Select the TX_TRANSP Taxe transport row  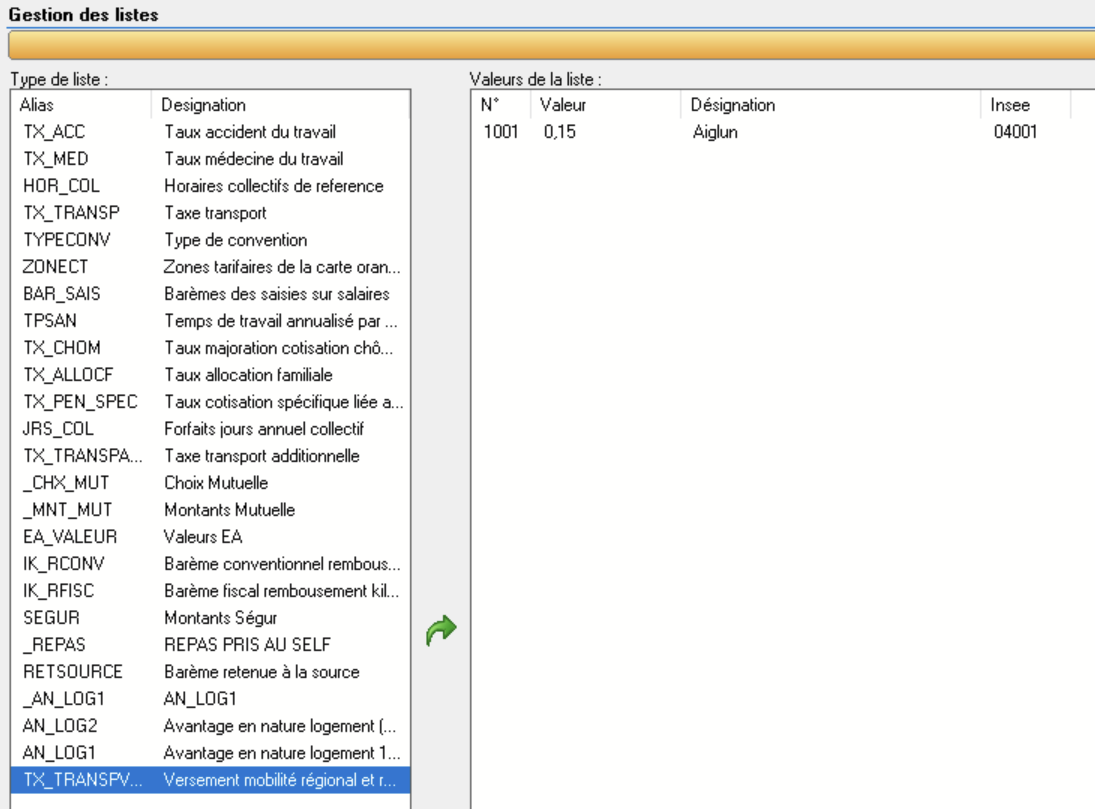pos(211,213)
